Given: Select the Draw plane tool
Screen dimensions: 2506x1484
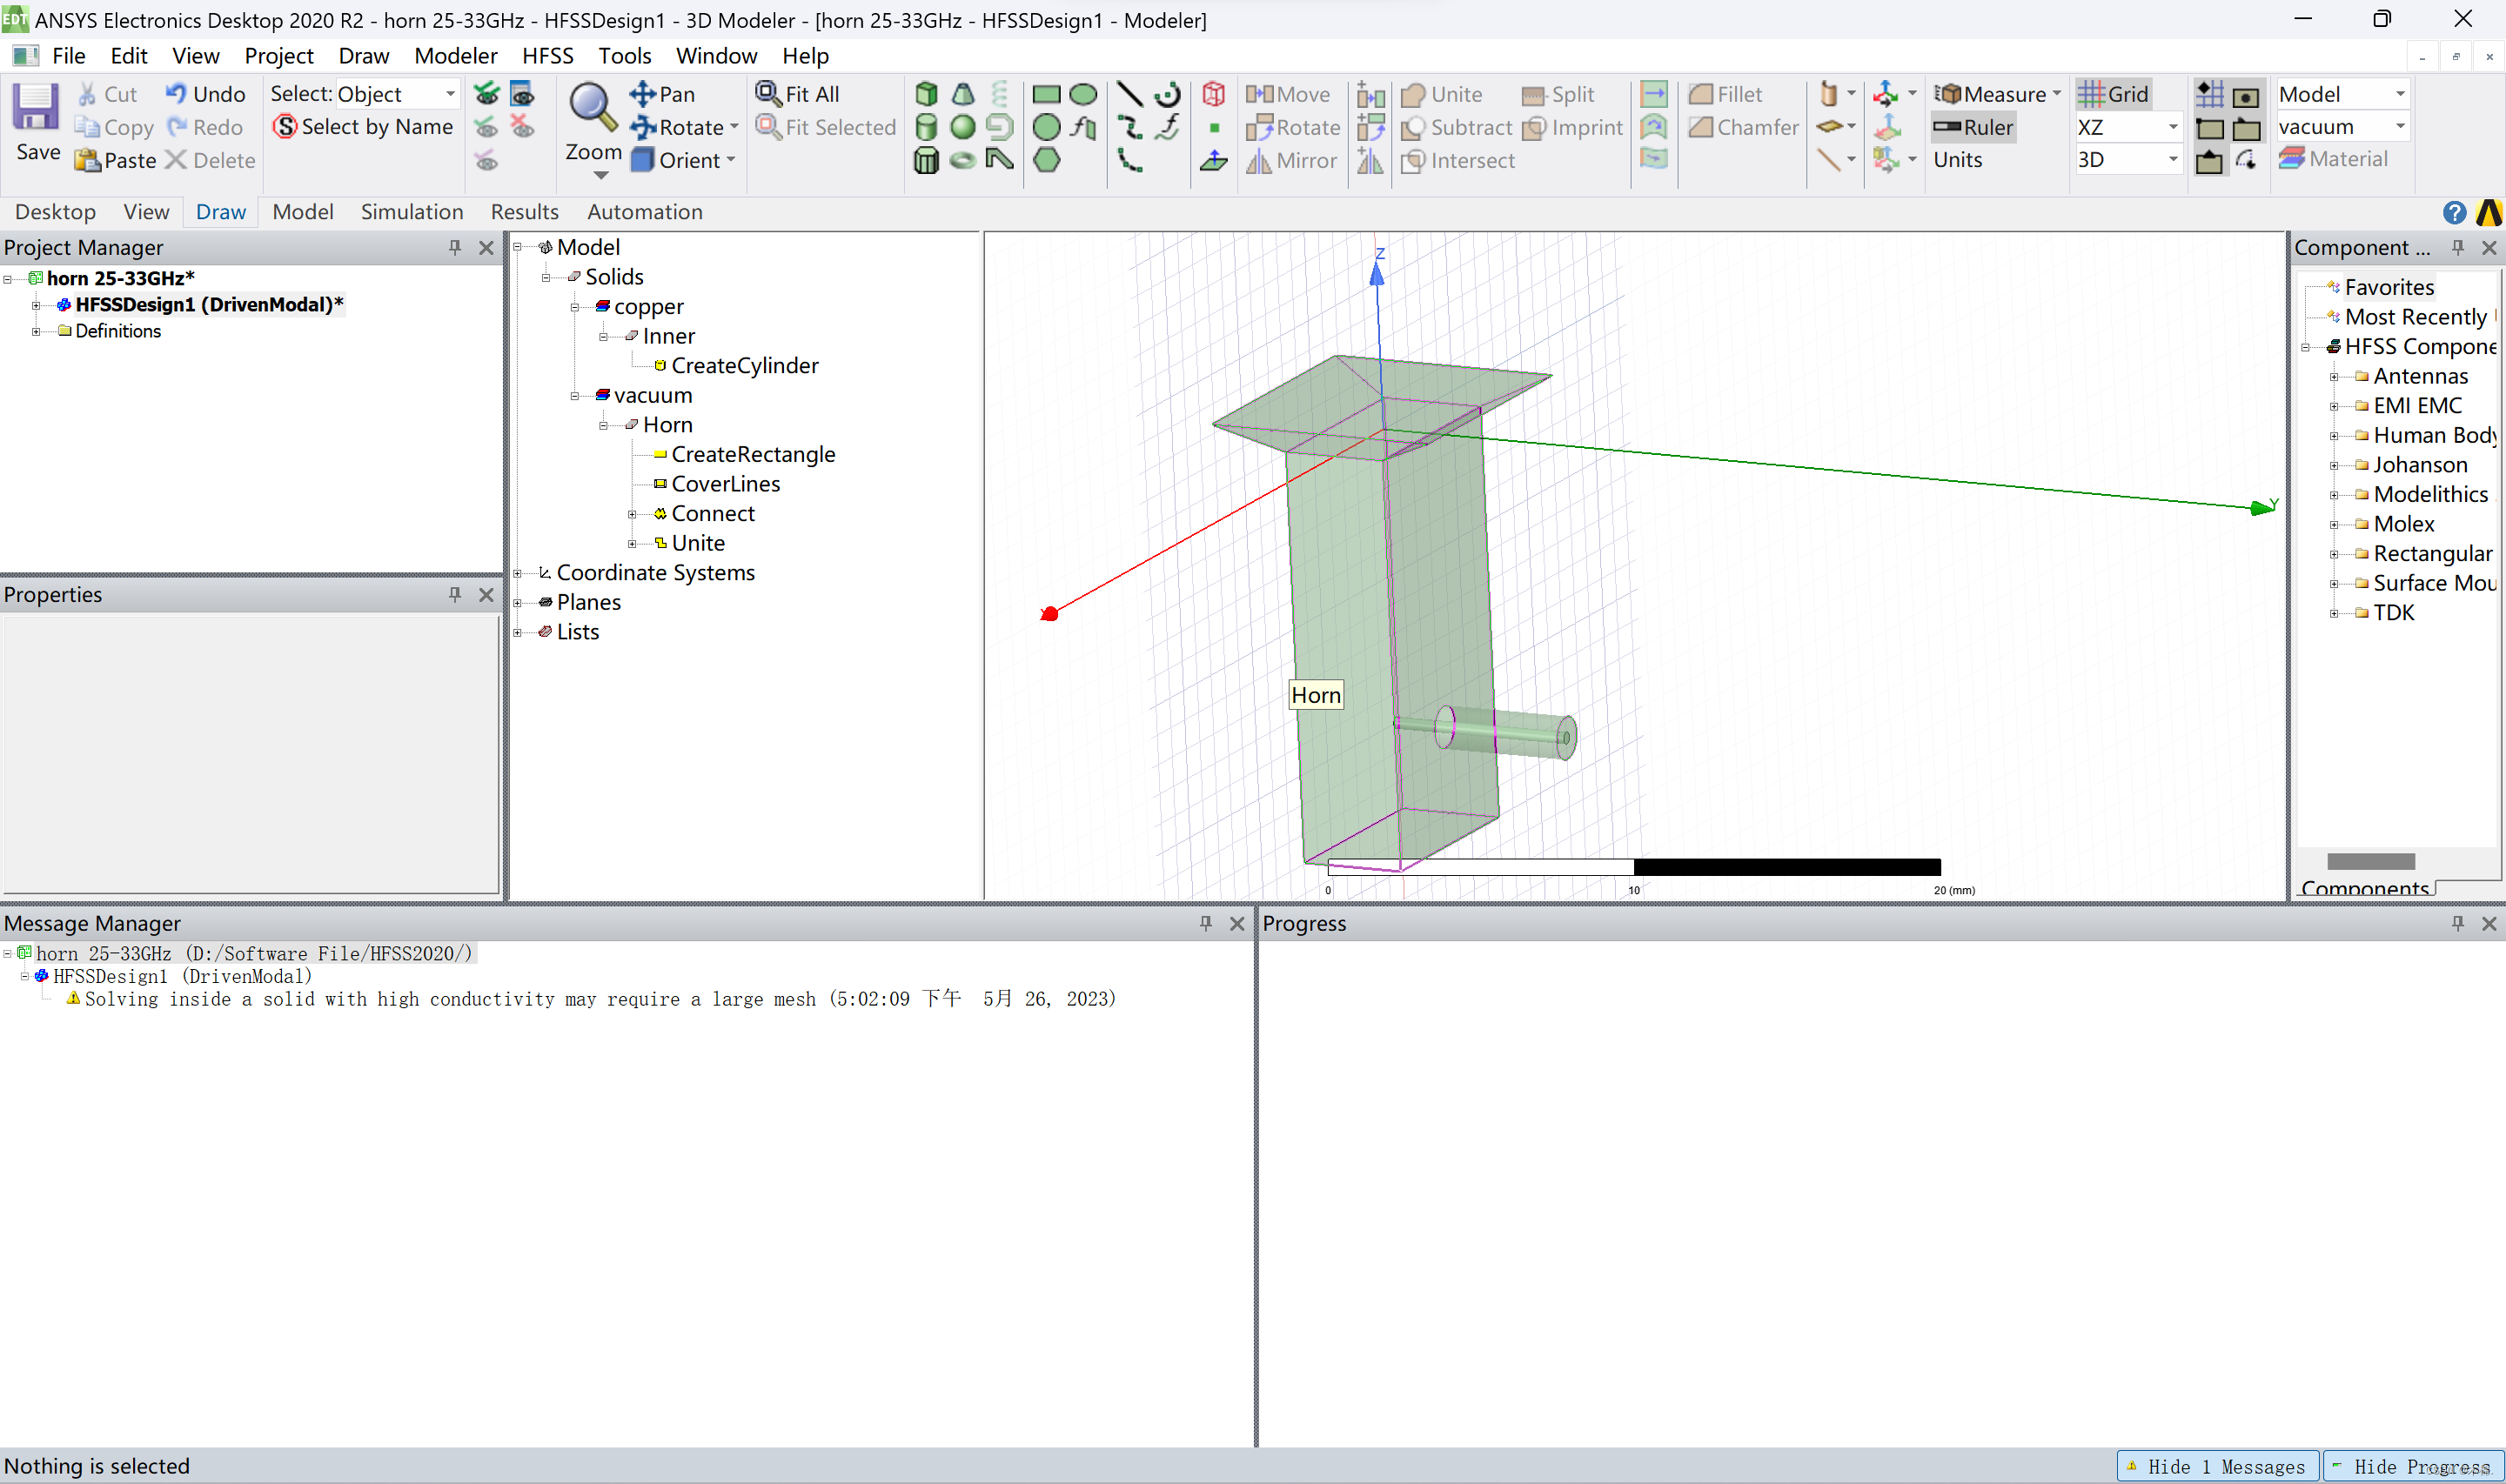Looking at the screenshot, I should pos(1214,160).
